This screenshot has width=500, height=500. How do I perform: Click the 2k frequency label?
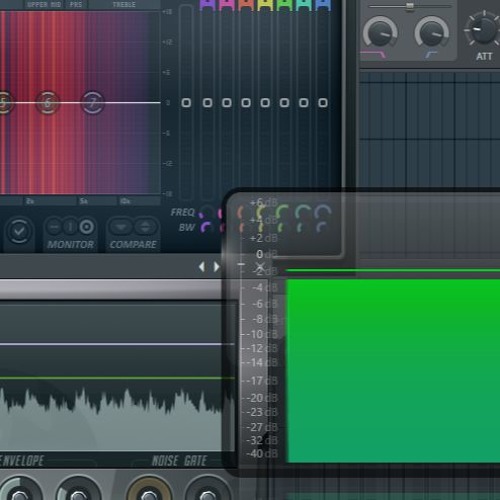click(x=30, y=201)
